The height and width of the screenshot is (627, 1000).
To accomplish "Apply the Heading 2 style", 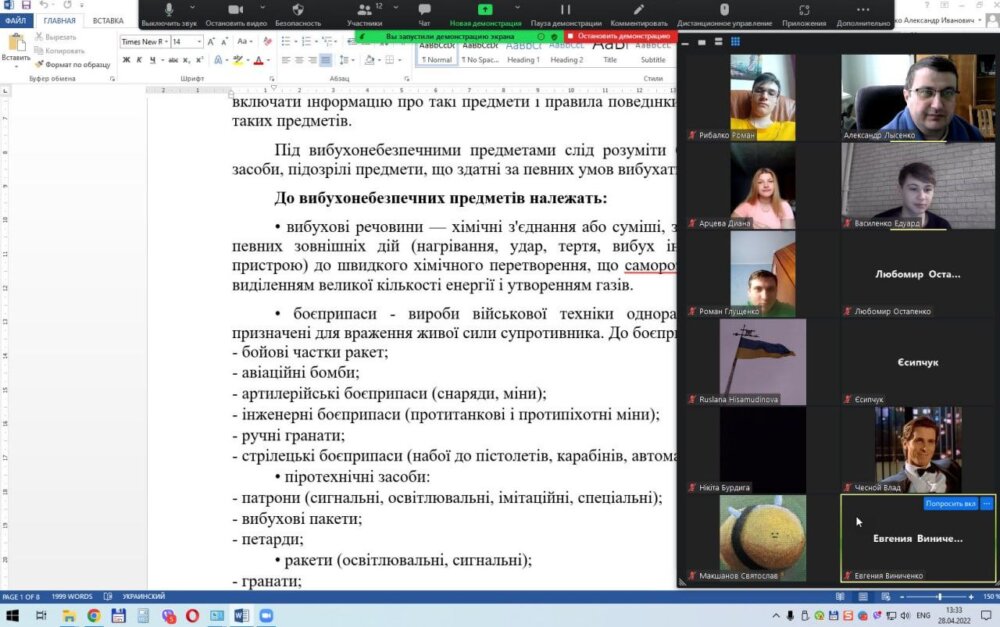I will (566, 52).
